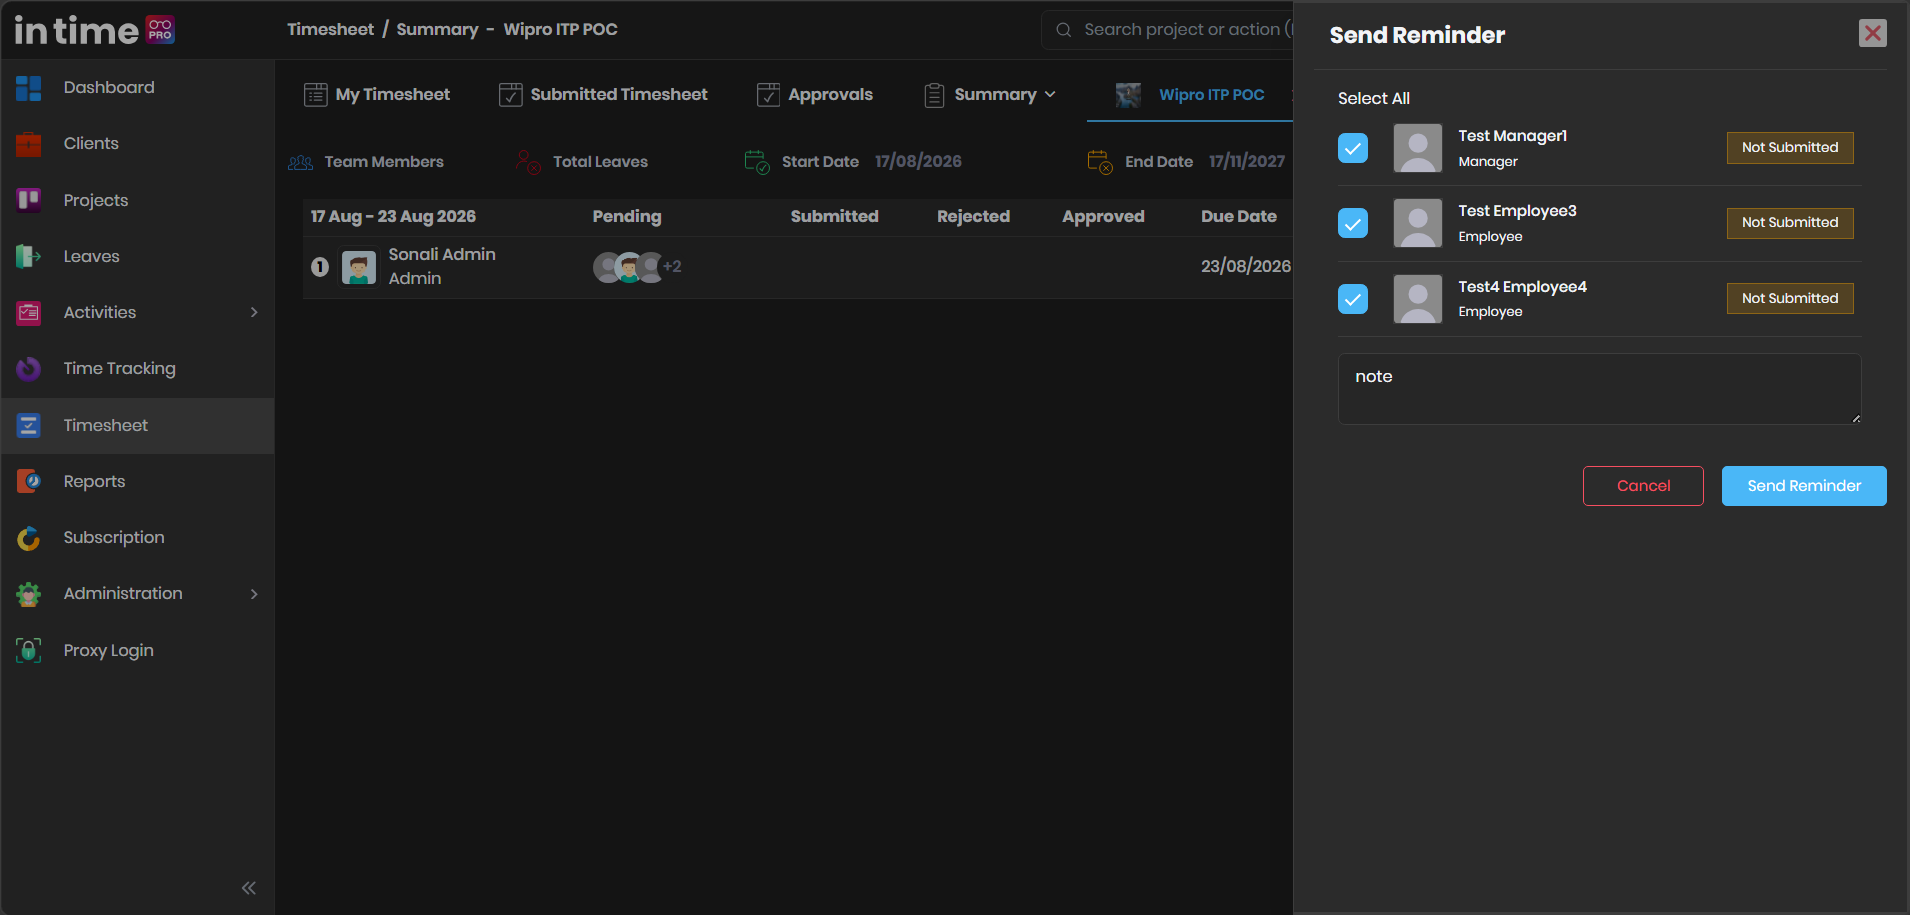Click the Team Members people icon
This screenshot has width=1910, height=915.
pyautogui.click(x=301, y=162)
